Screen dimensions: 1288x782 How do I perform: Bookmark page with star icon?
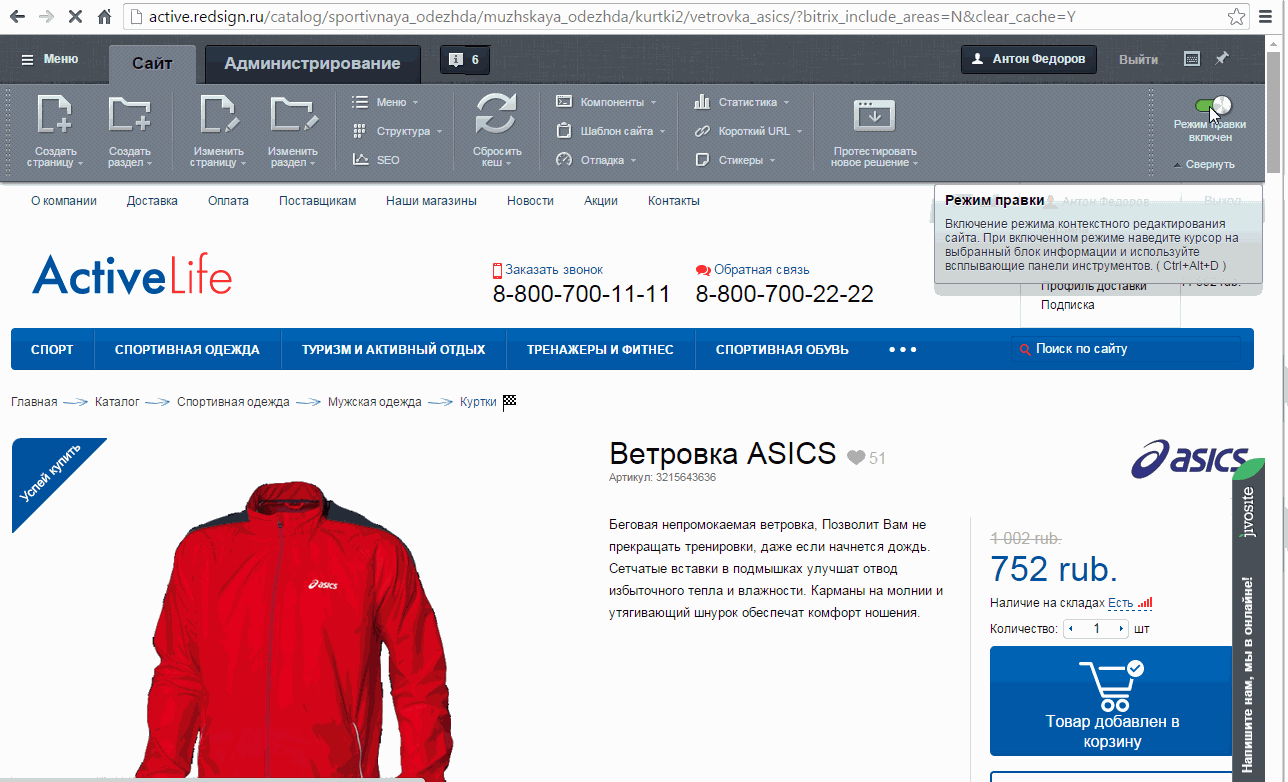1237,17
